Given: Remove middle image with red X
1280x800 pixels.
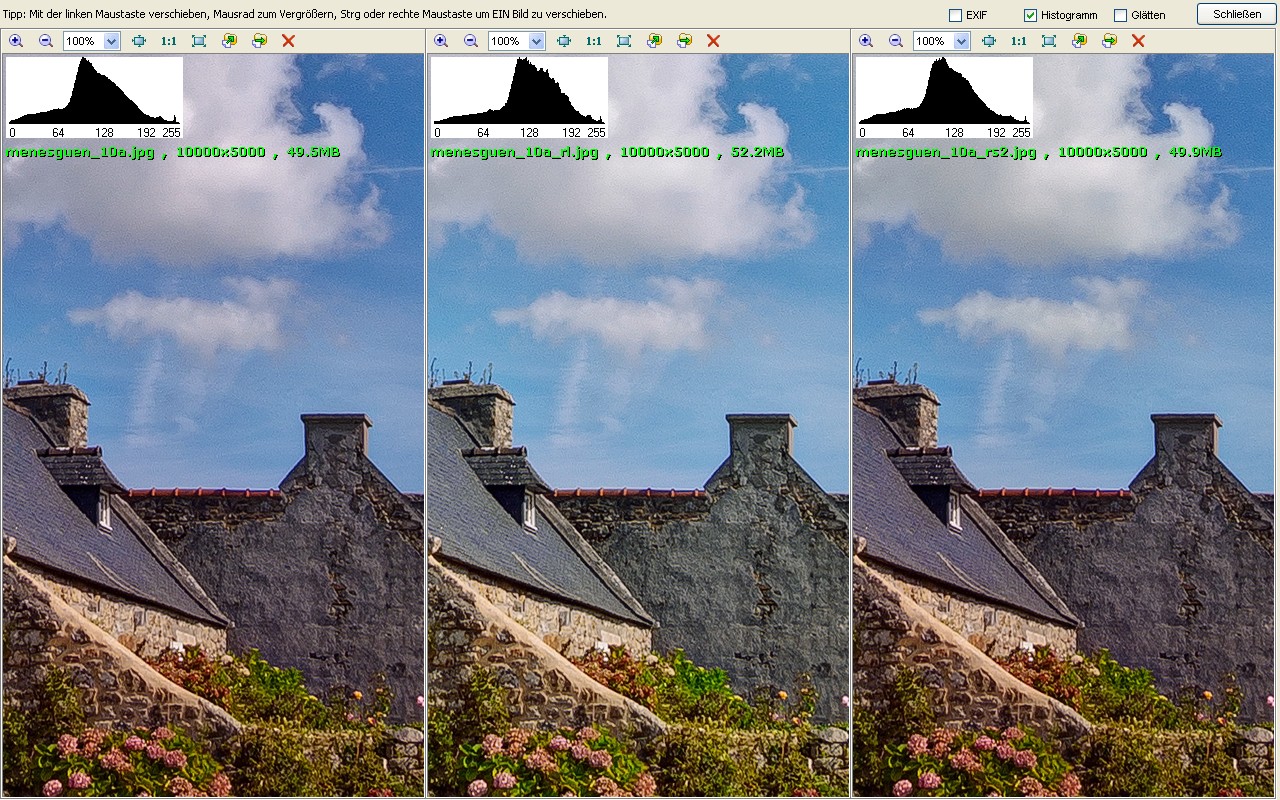Looking at the screenshot, I should pos(713,41).
